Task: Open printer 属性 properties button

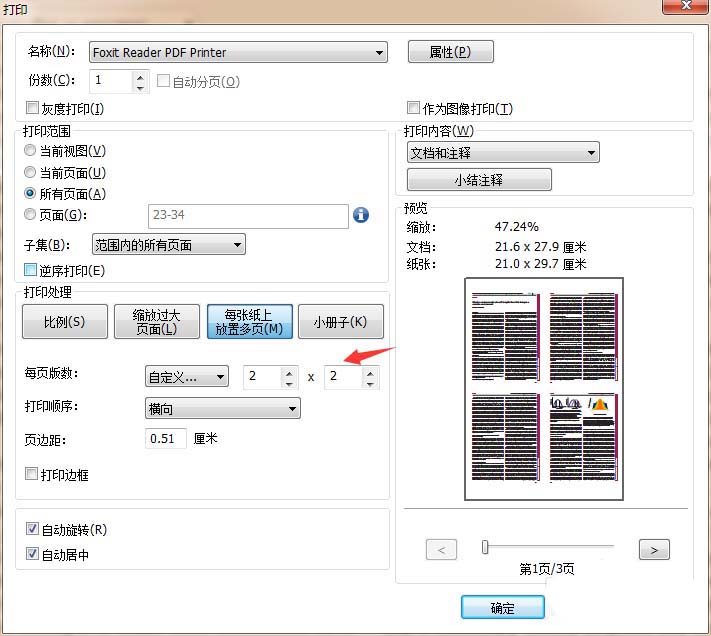Action: (x=450, y=52)
